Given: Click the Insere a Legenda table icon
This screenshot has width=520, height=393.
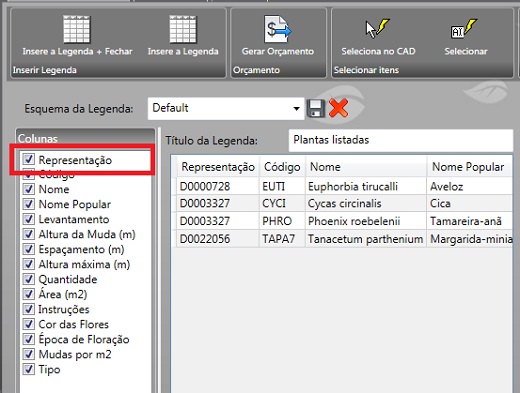Looking at the screenshot, I should click(183, 29).
